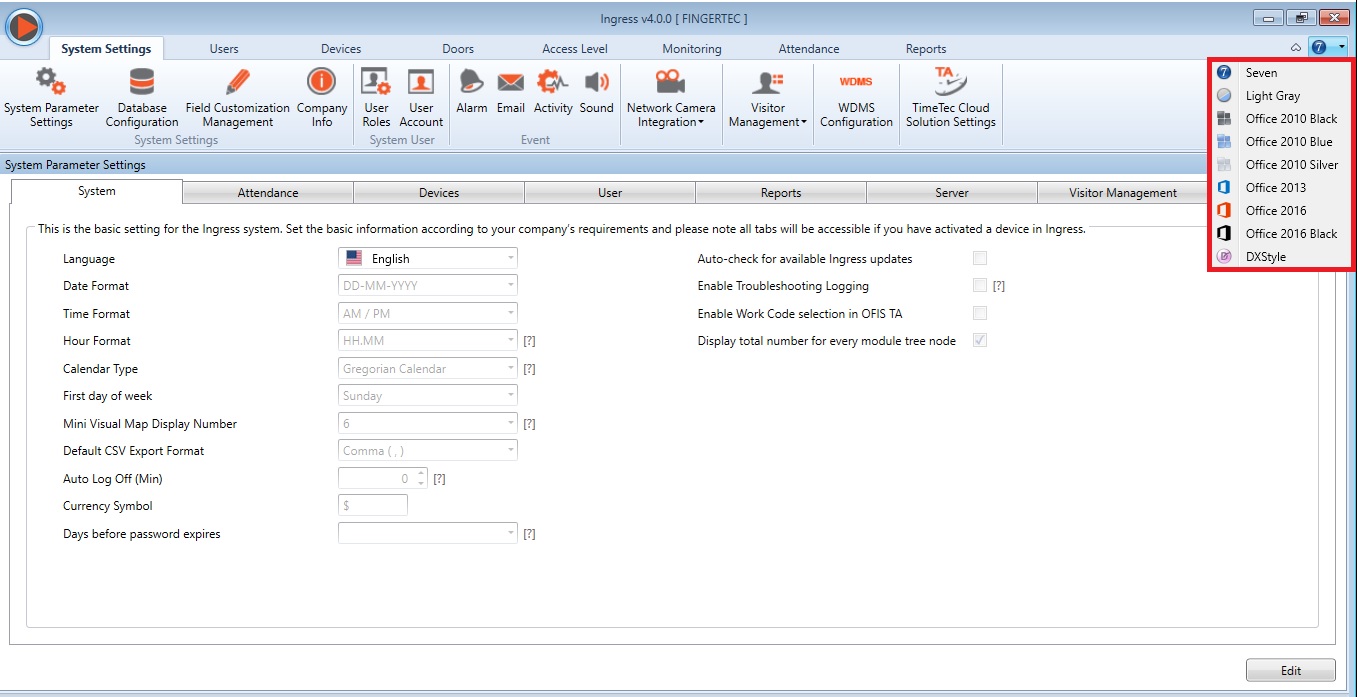Open Alarm event settings
This screenshot has width=1358, height=697.
coord(471,92)
